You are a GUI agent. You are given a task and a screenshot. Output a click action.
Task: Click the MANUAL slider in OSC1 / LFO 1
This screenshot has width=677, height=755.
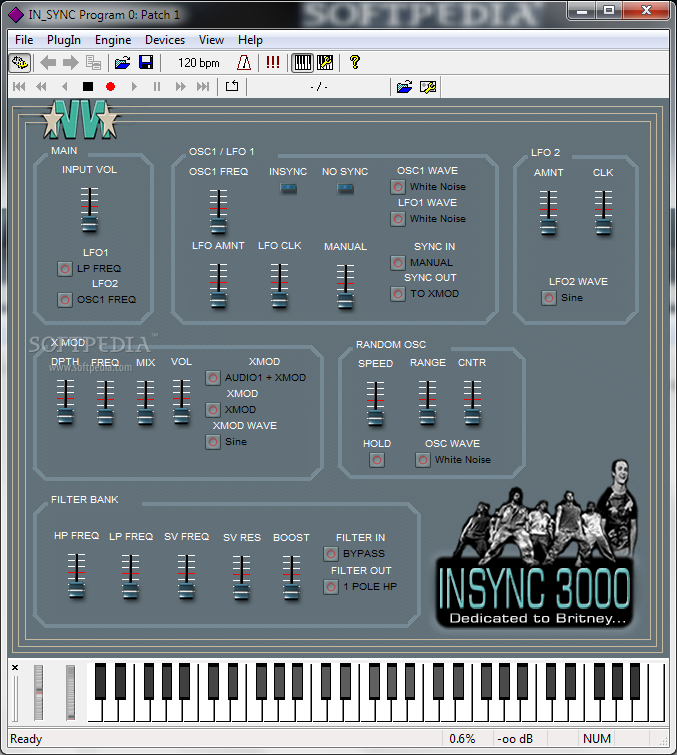tap(345, 286)
